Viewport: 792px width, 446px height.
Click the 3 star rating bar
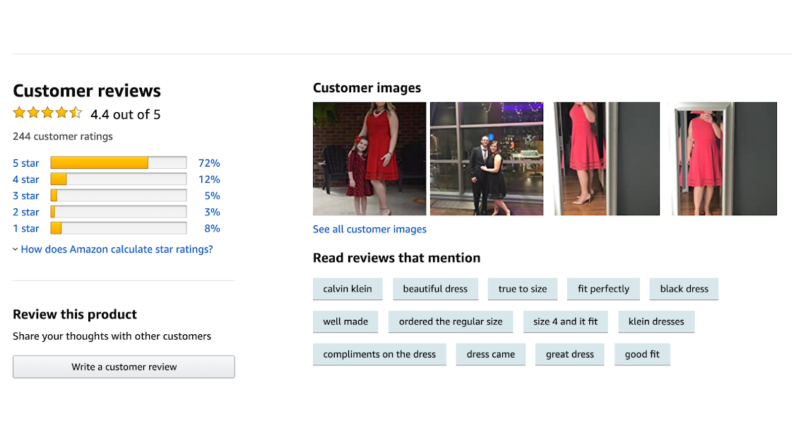coord(119,195)
